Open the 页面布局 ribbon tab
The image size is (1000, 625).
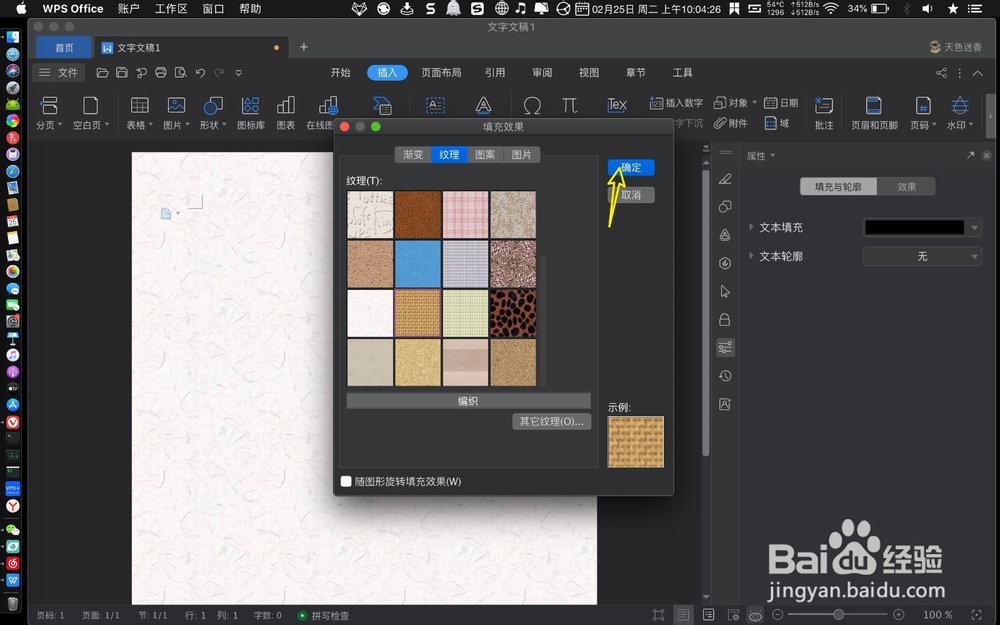pos(441,72)
